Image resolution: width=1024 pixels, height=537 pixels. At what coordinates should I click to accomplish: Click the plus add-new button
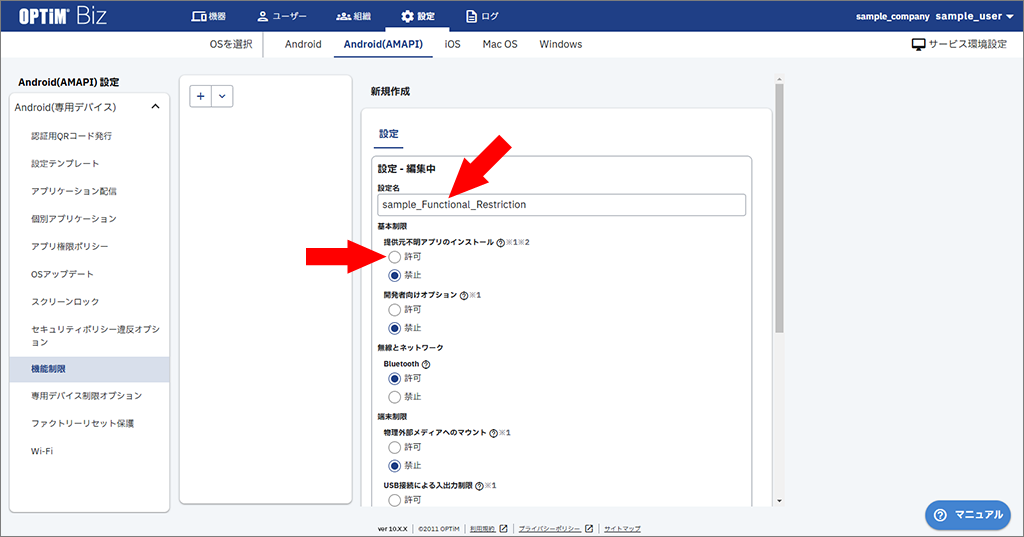click(200, 96)
